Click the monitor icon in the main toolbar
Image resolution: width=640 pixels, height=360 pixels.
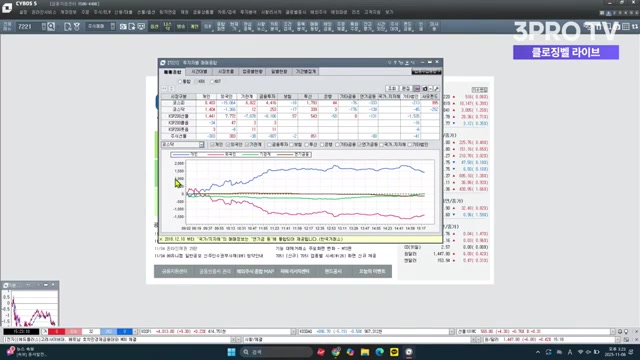click(141, 27)
